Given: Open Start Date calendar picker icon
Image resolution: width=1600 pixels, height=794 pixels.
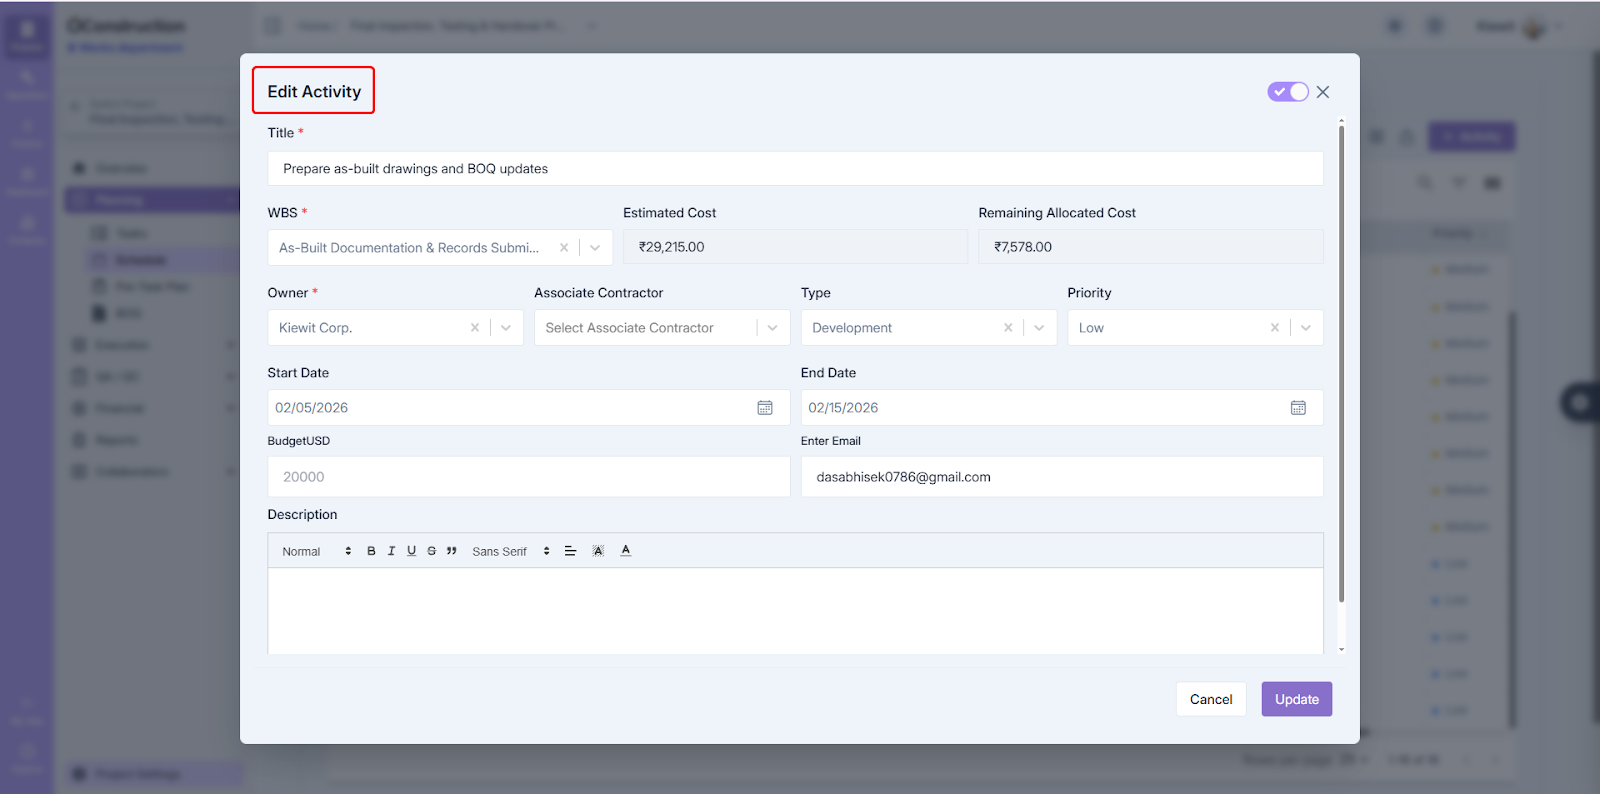Looking at the screenshot, I should click(x=765, y=408).
